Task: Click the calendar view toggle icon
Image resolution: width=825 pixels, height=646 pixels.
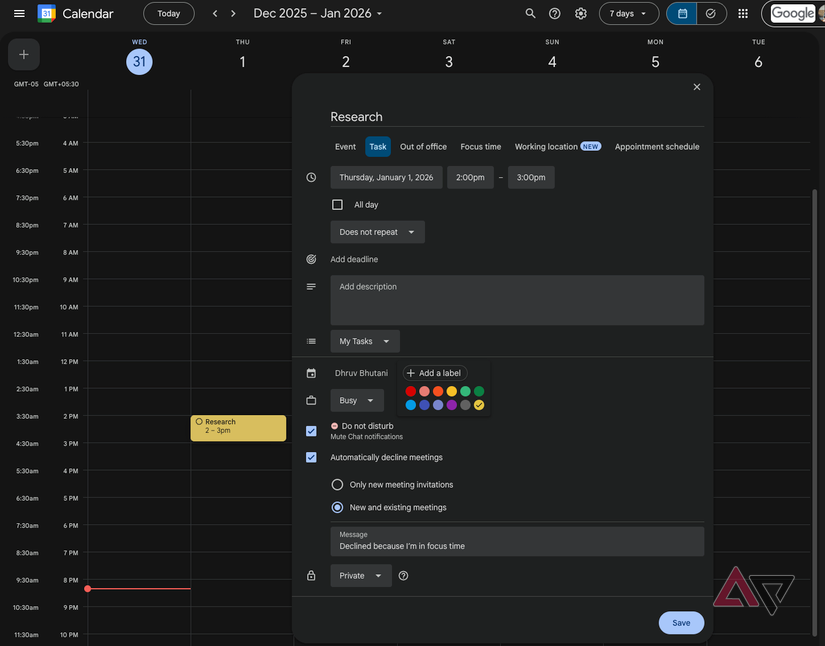Action: coord(682,13)
